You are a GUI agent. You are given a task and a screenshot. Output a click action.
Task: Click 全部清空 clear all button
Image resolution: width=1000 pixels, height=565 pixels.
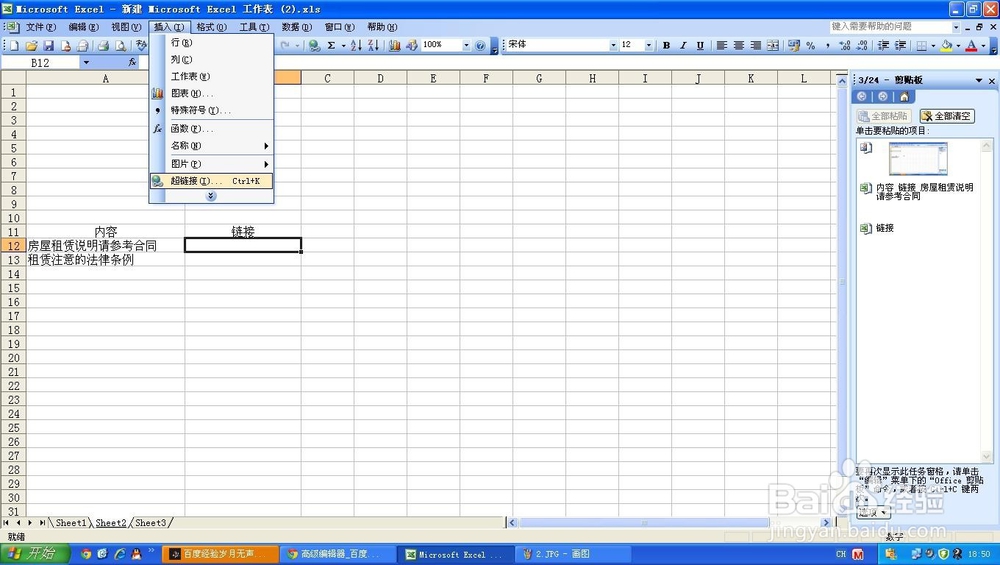pyautogui.click(x=947, y=116)
